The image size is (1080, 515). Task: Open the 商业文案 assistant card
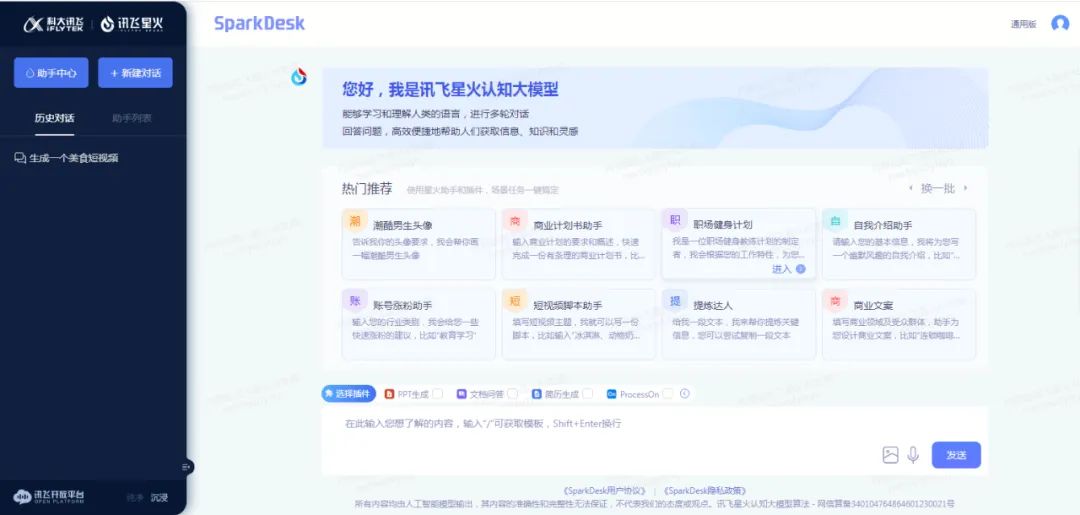click(899, 324)
